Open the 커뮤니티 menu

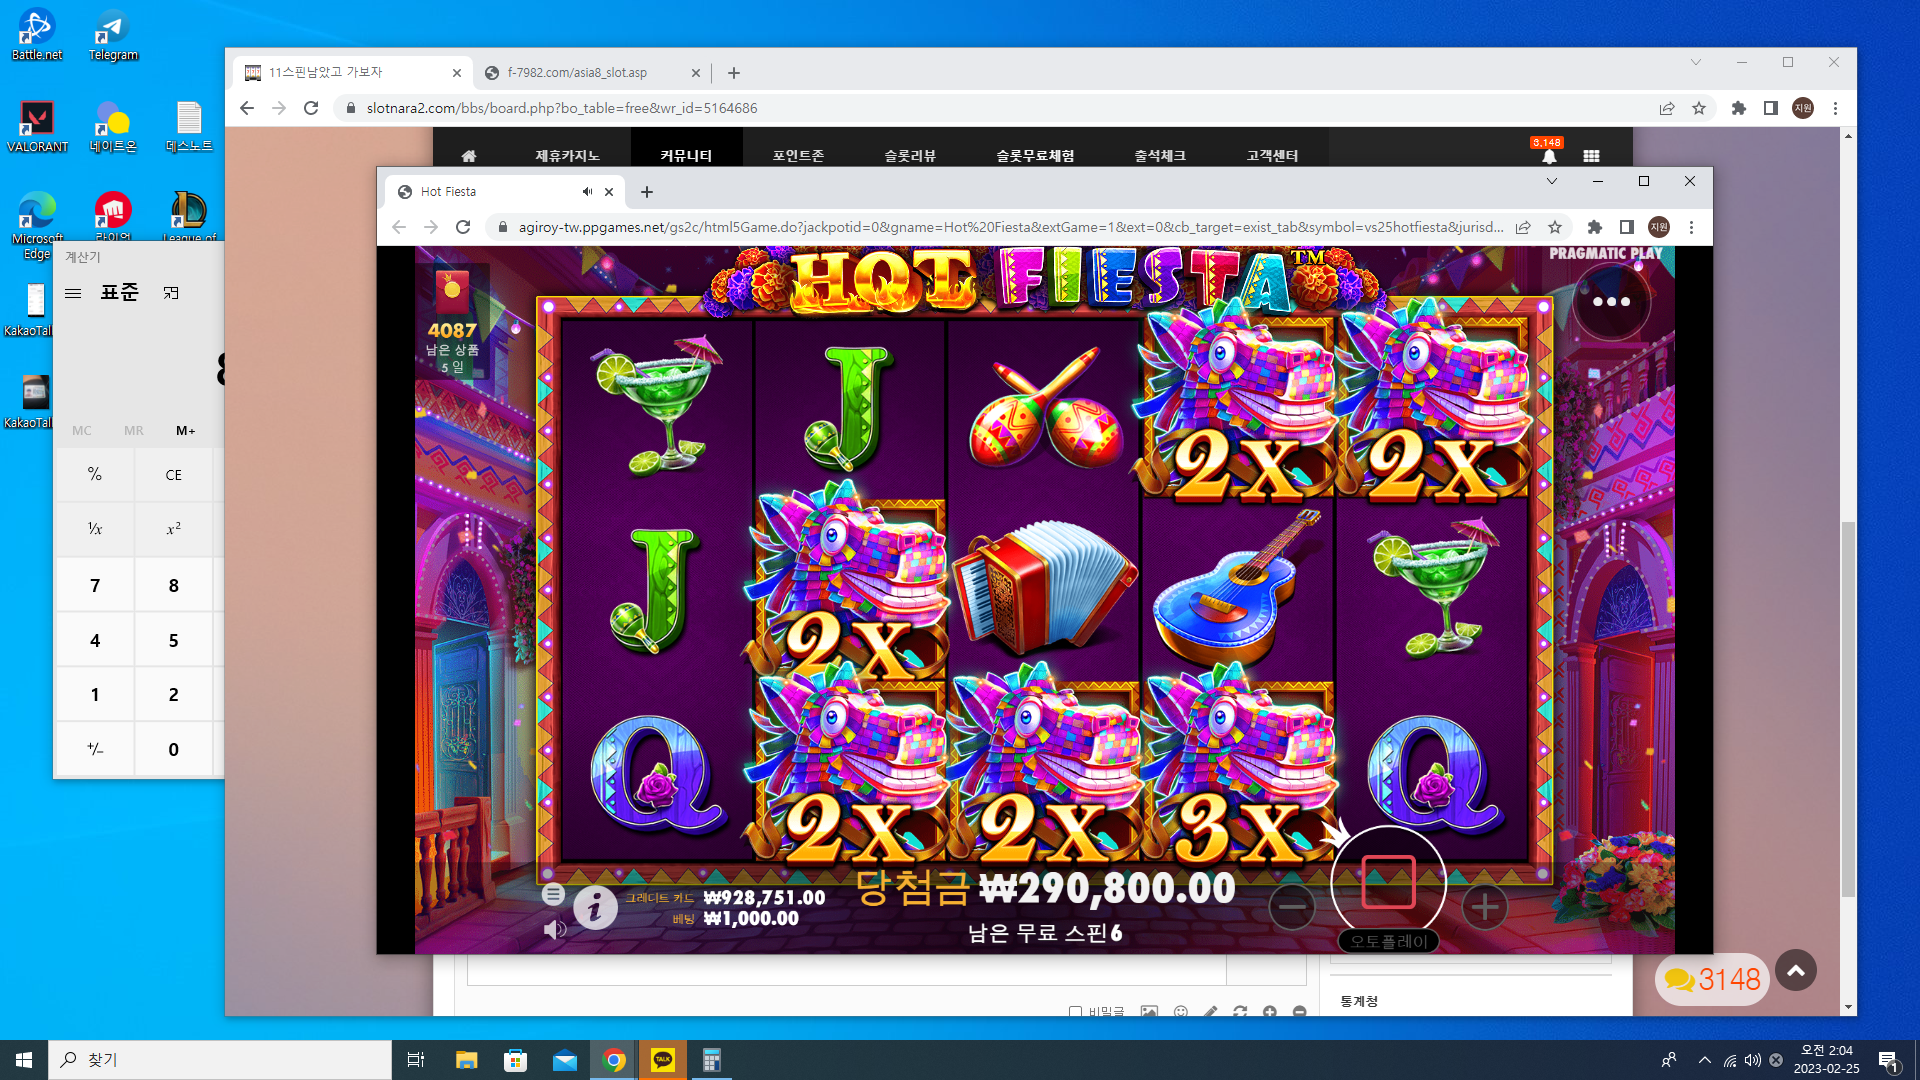click(x=686, y=156)
